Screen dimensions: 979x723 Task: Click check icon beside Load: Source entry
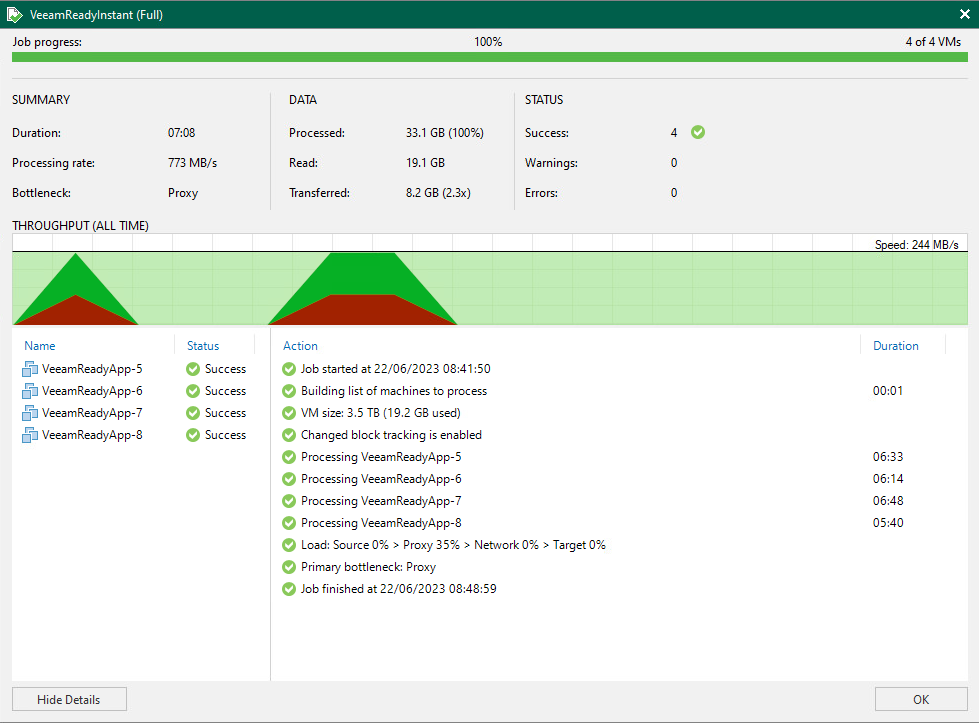(288, 545)
